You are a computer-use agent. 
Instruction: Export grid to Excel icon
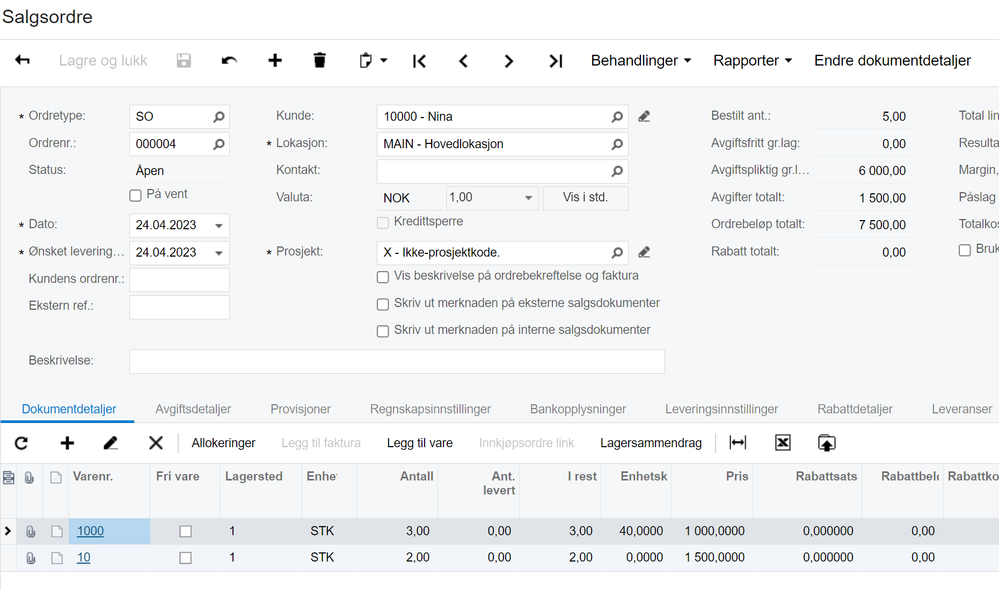(x=783, y=443)
